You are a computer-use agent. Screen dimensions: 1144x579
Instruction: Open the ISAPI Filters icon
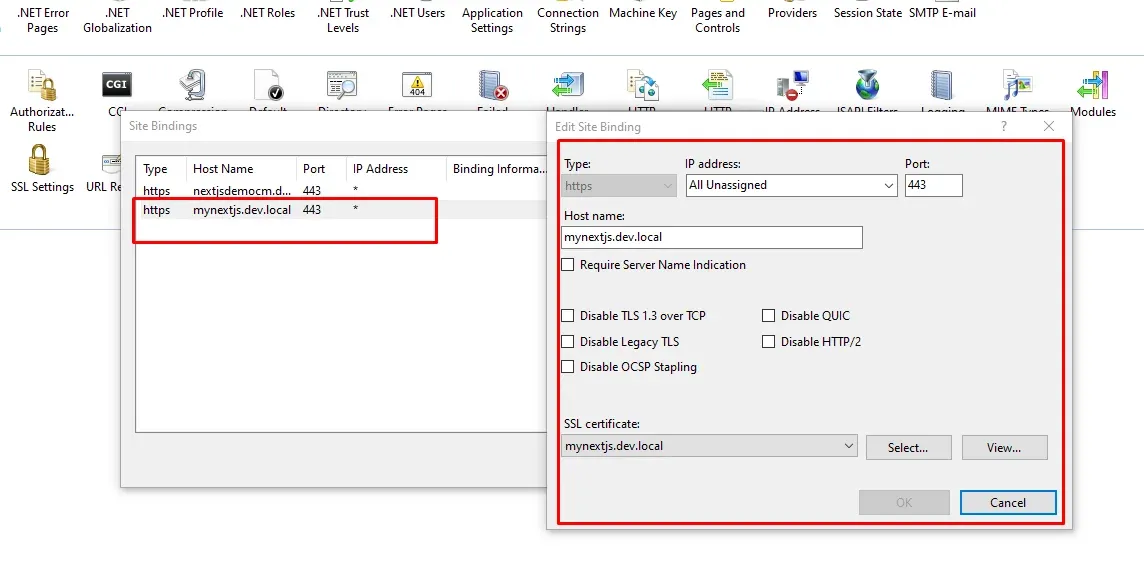[867, 85]
